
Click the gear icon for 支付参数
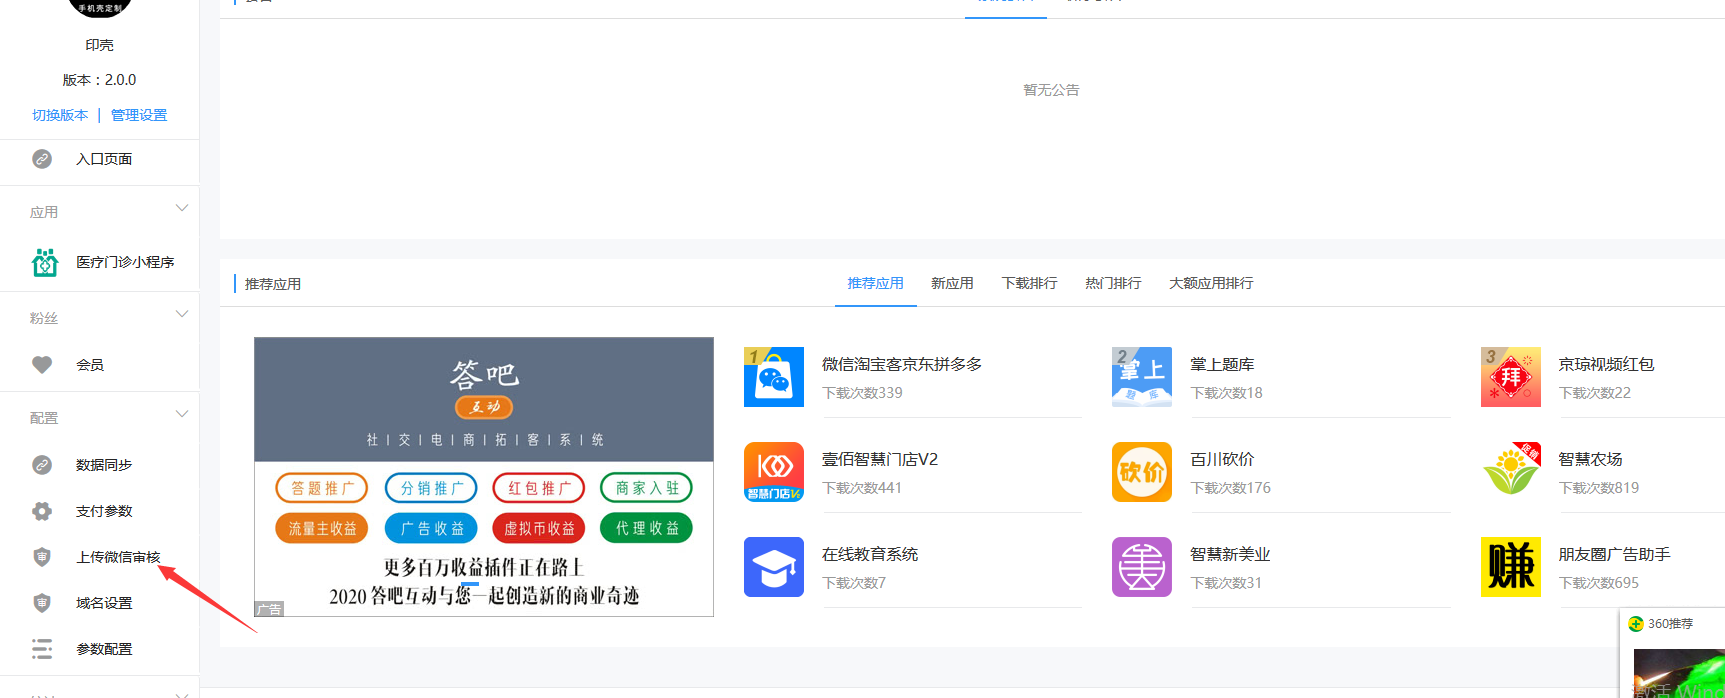[42, 511]
